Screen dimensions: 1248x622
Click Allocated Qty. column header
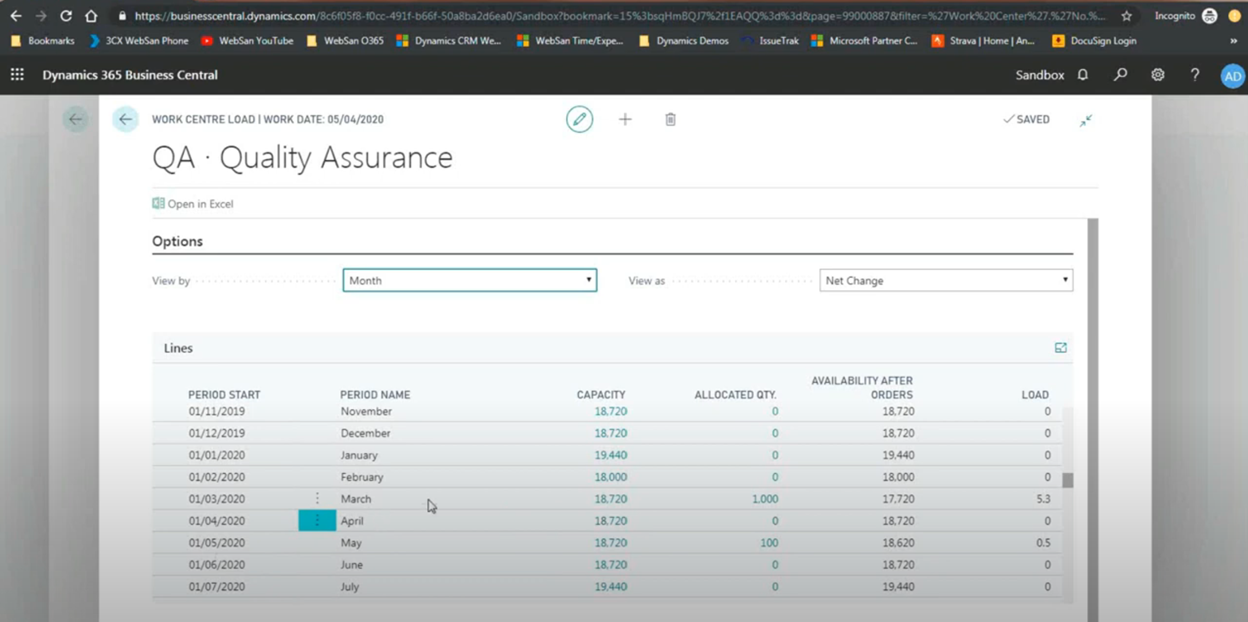pos(736,395)
